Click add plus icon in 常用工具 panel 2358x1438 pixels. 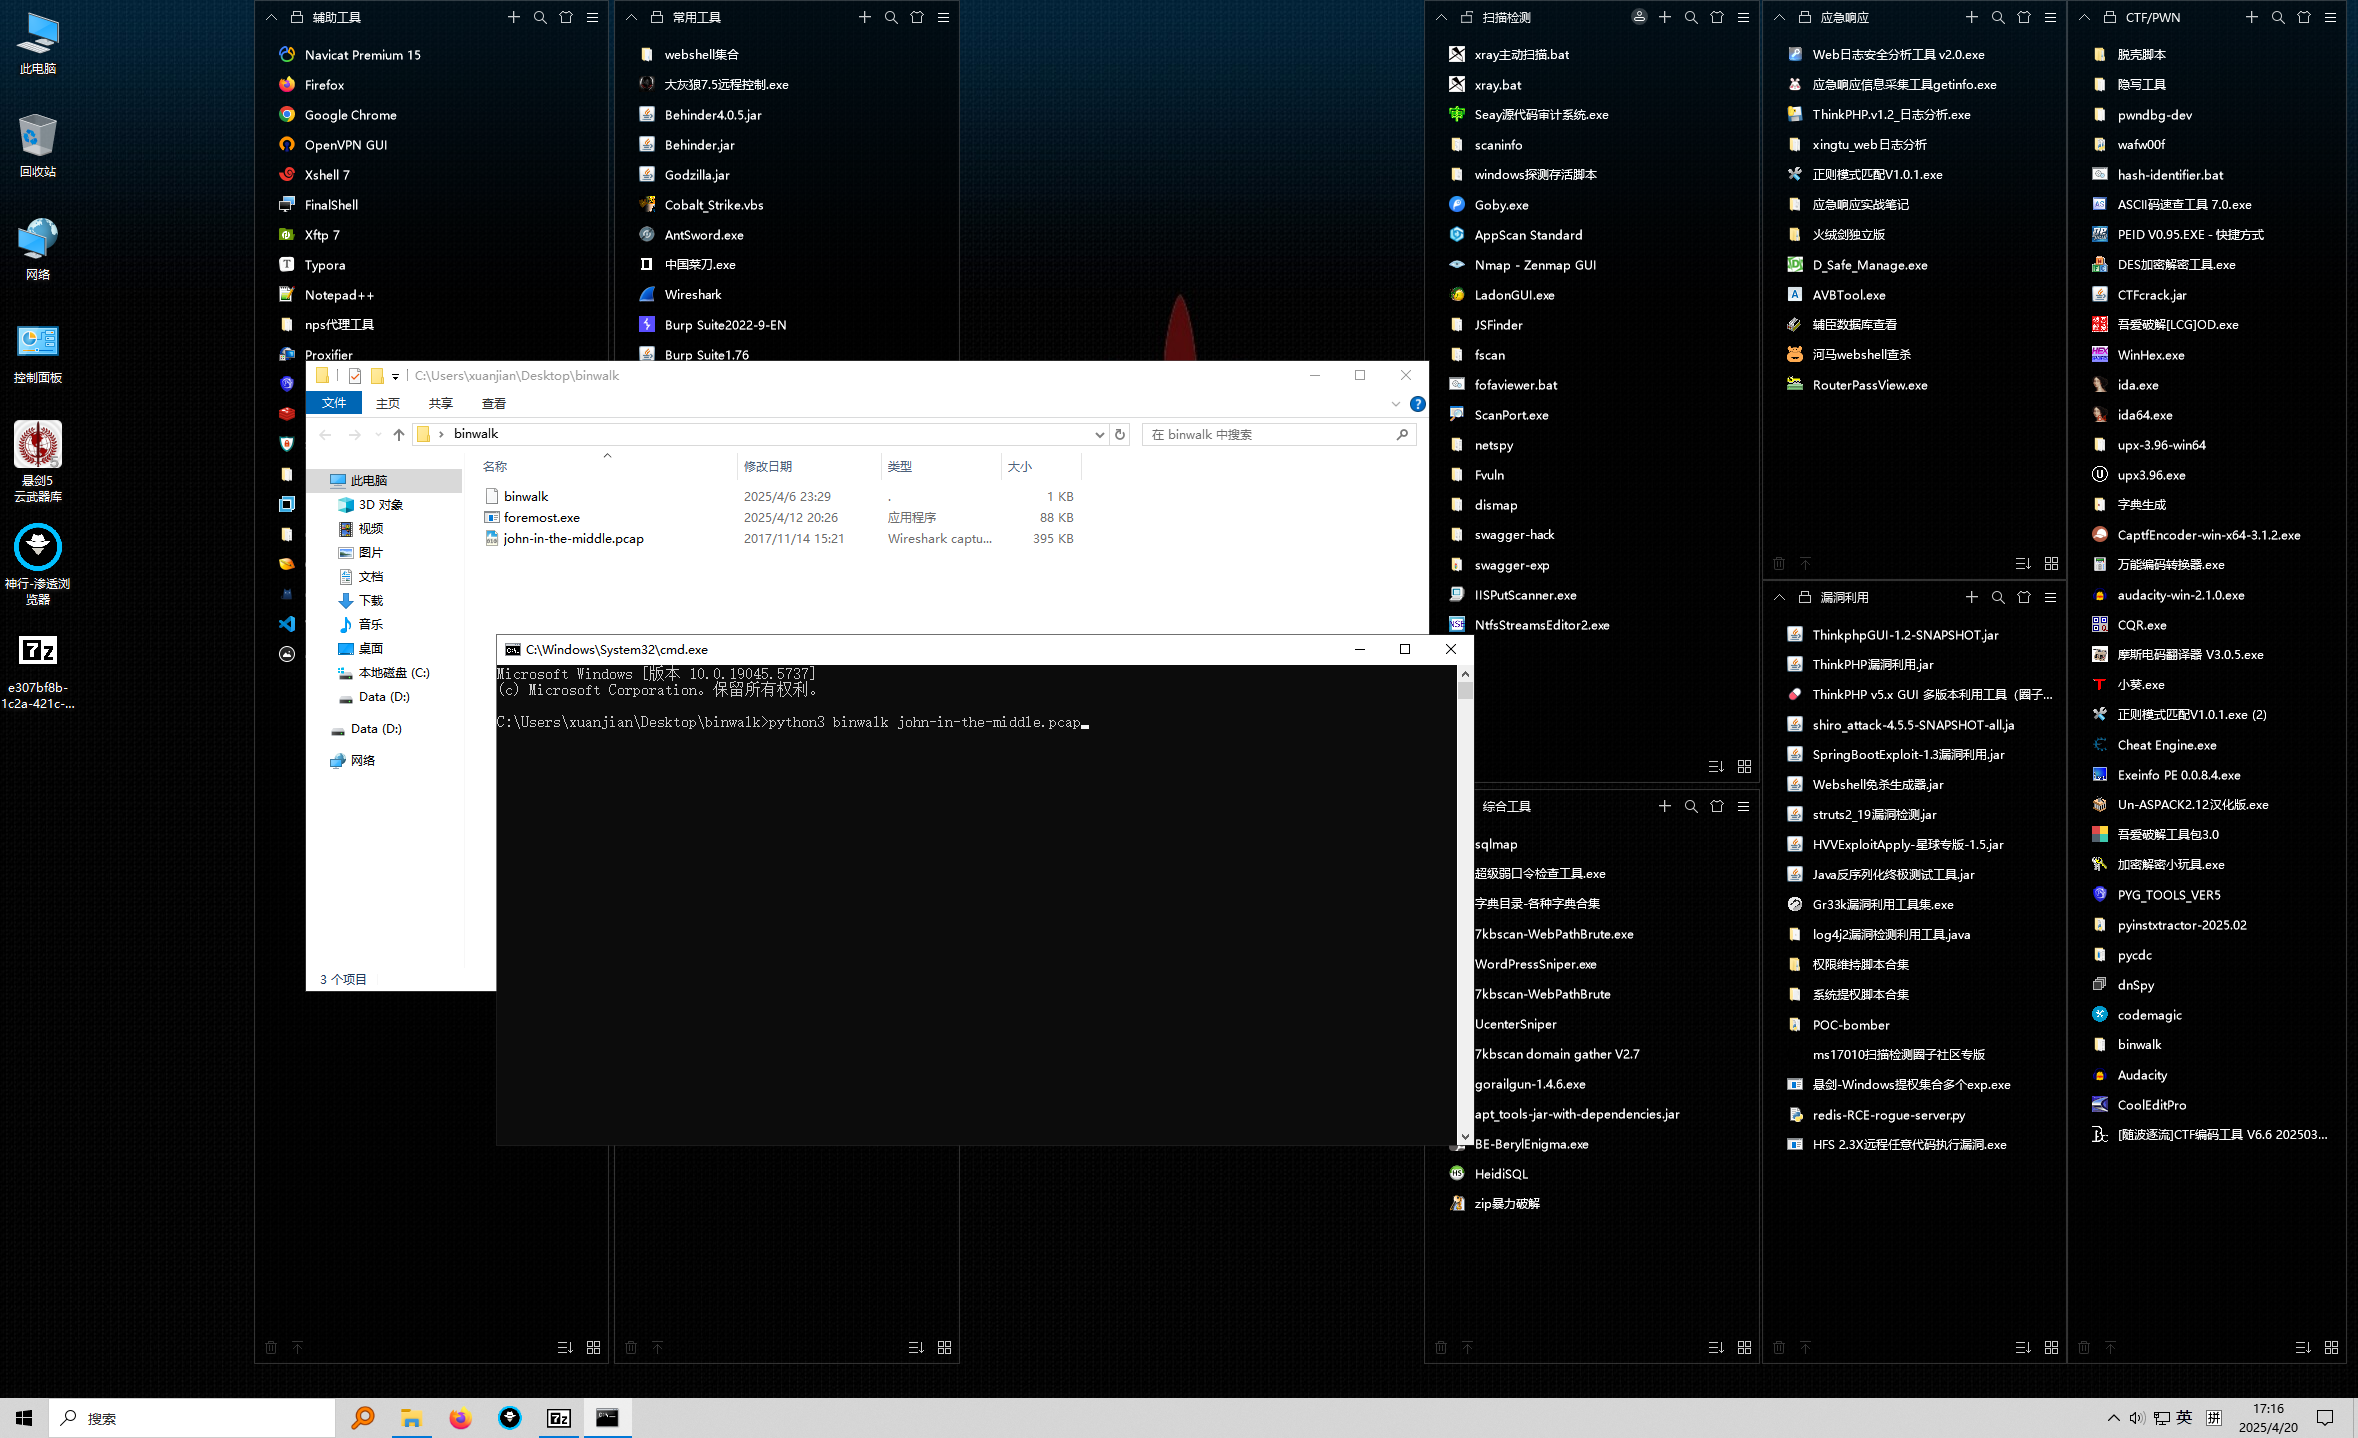pyautogui.click(x=865, y=17)
